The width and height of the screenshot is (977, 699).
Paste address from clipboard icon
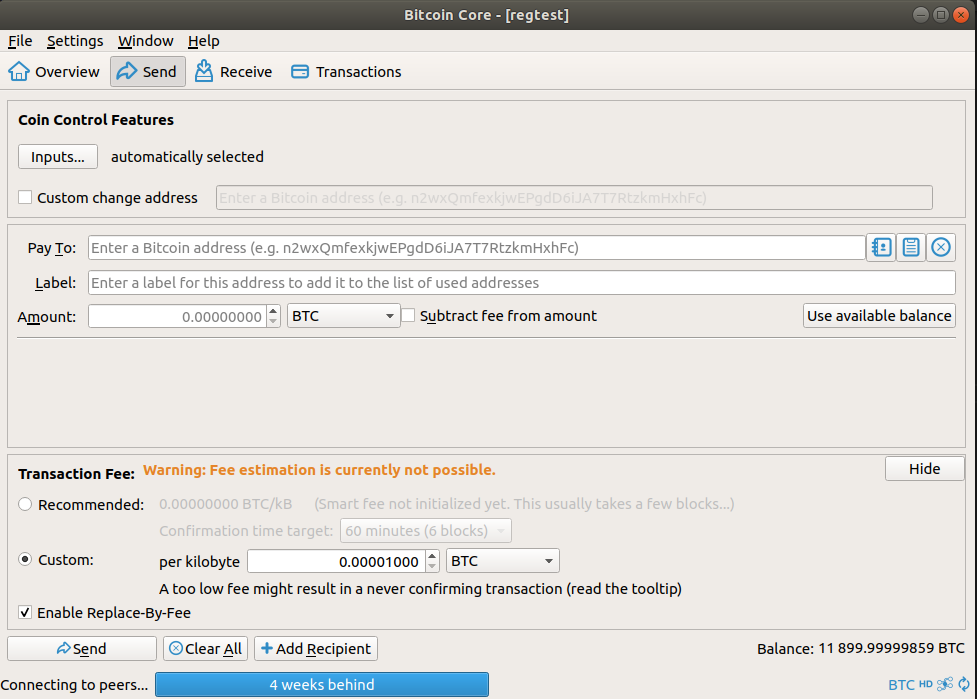pos(911,247)
